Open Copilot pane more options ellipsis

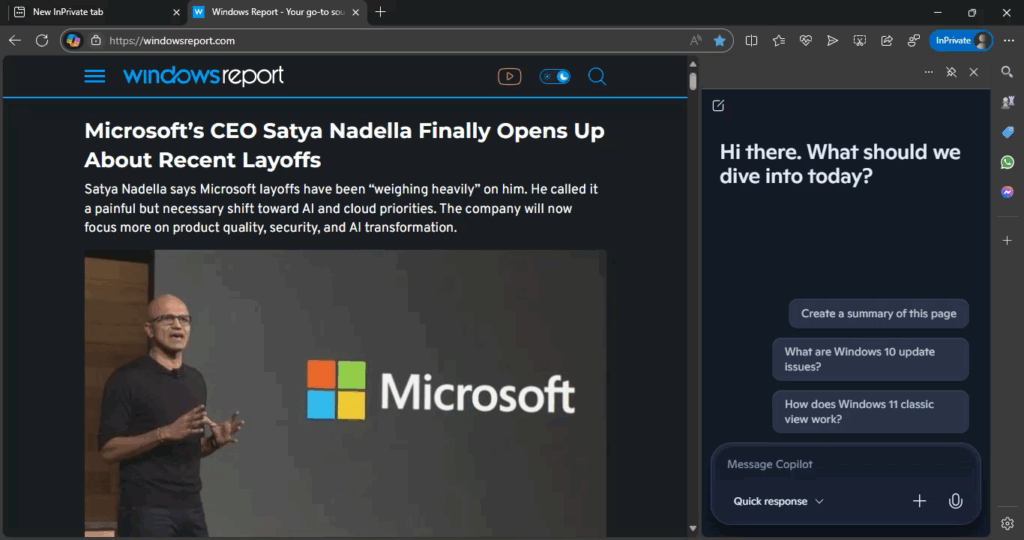coord(929,72)
